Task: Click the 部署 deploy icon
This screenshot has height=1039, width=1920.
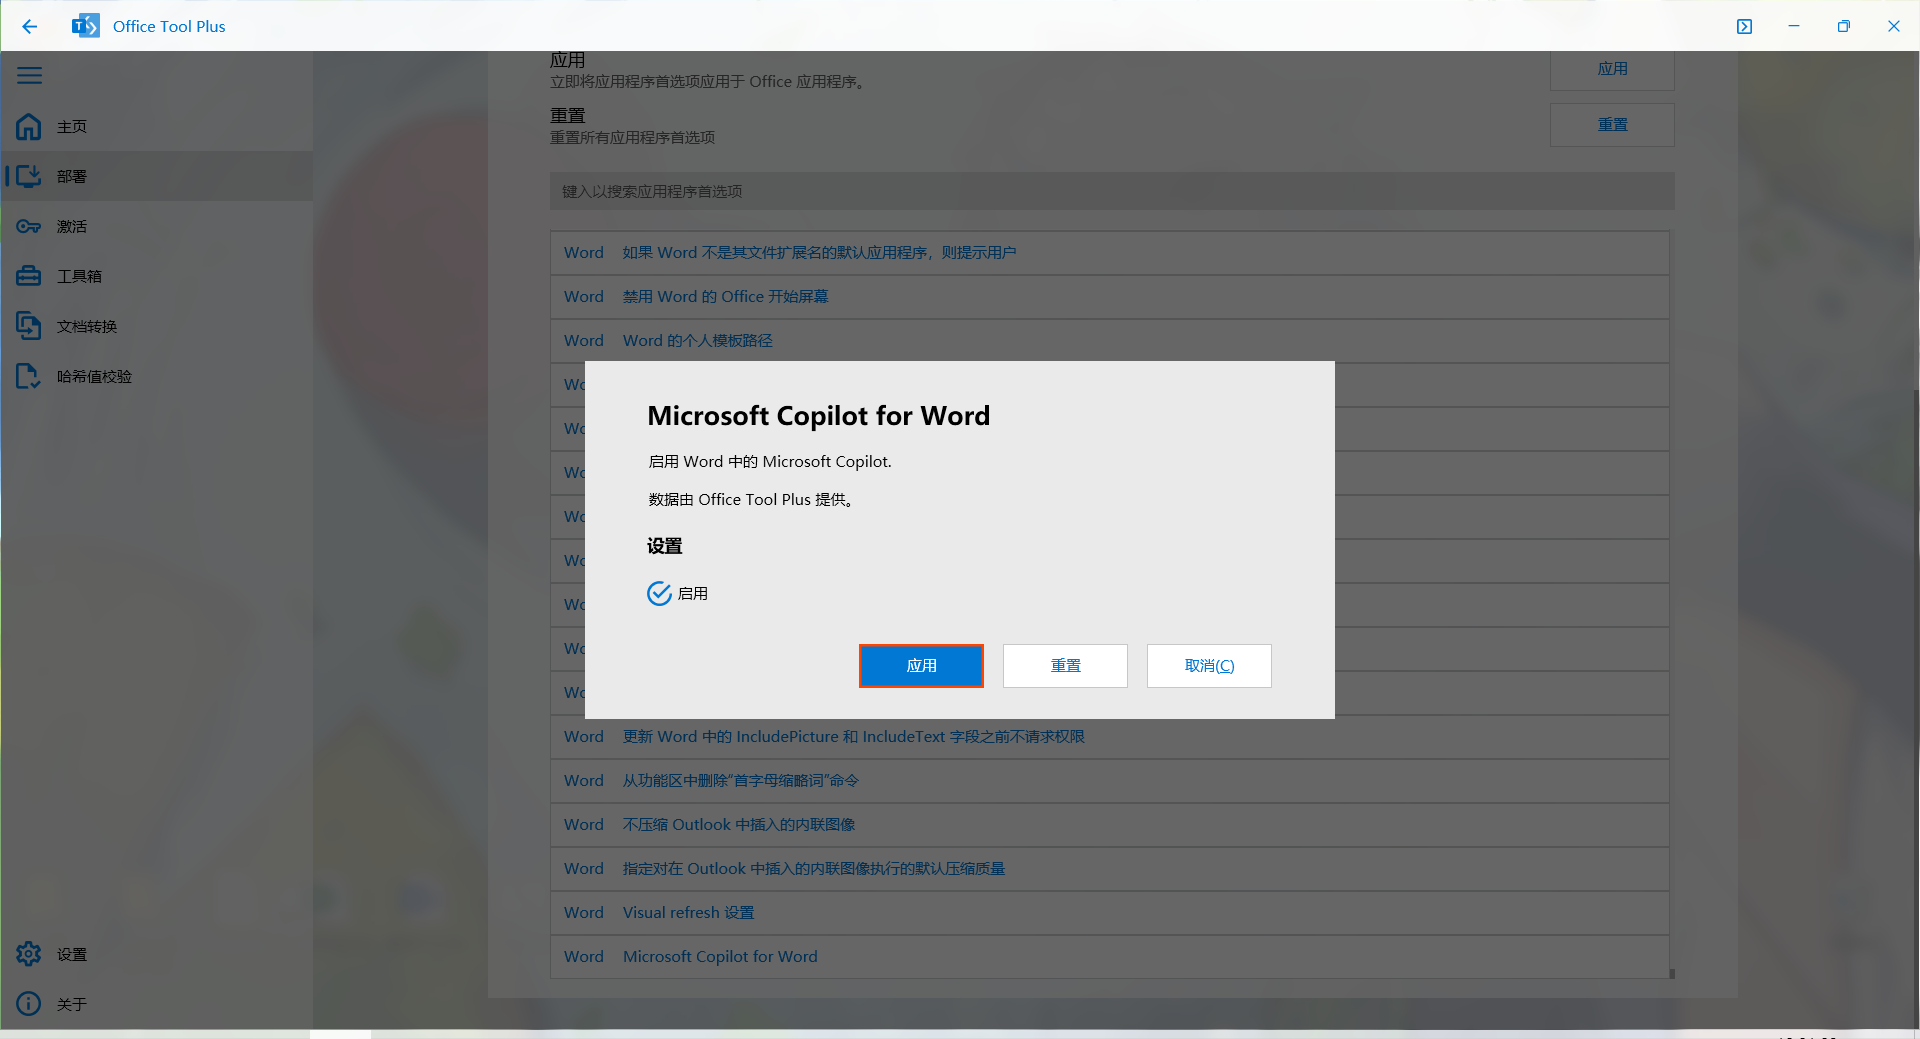Action: coord(29,176)
